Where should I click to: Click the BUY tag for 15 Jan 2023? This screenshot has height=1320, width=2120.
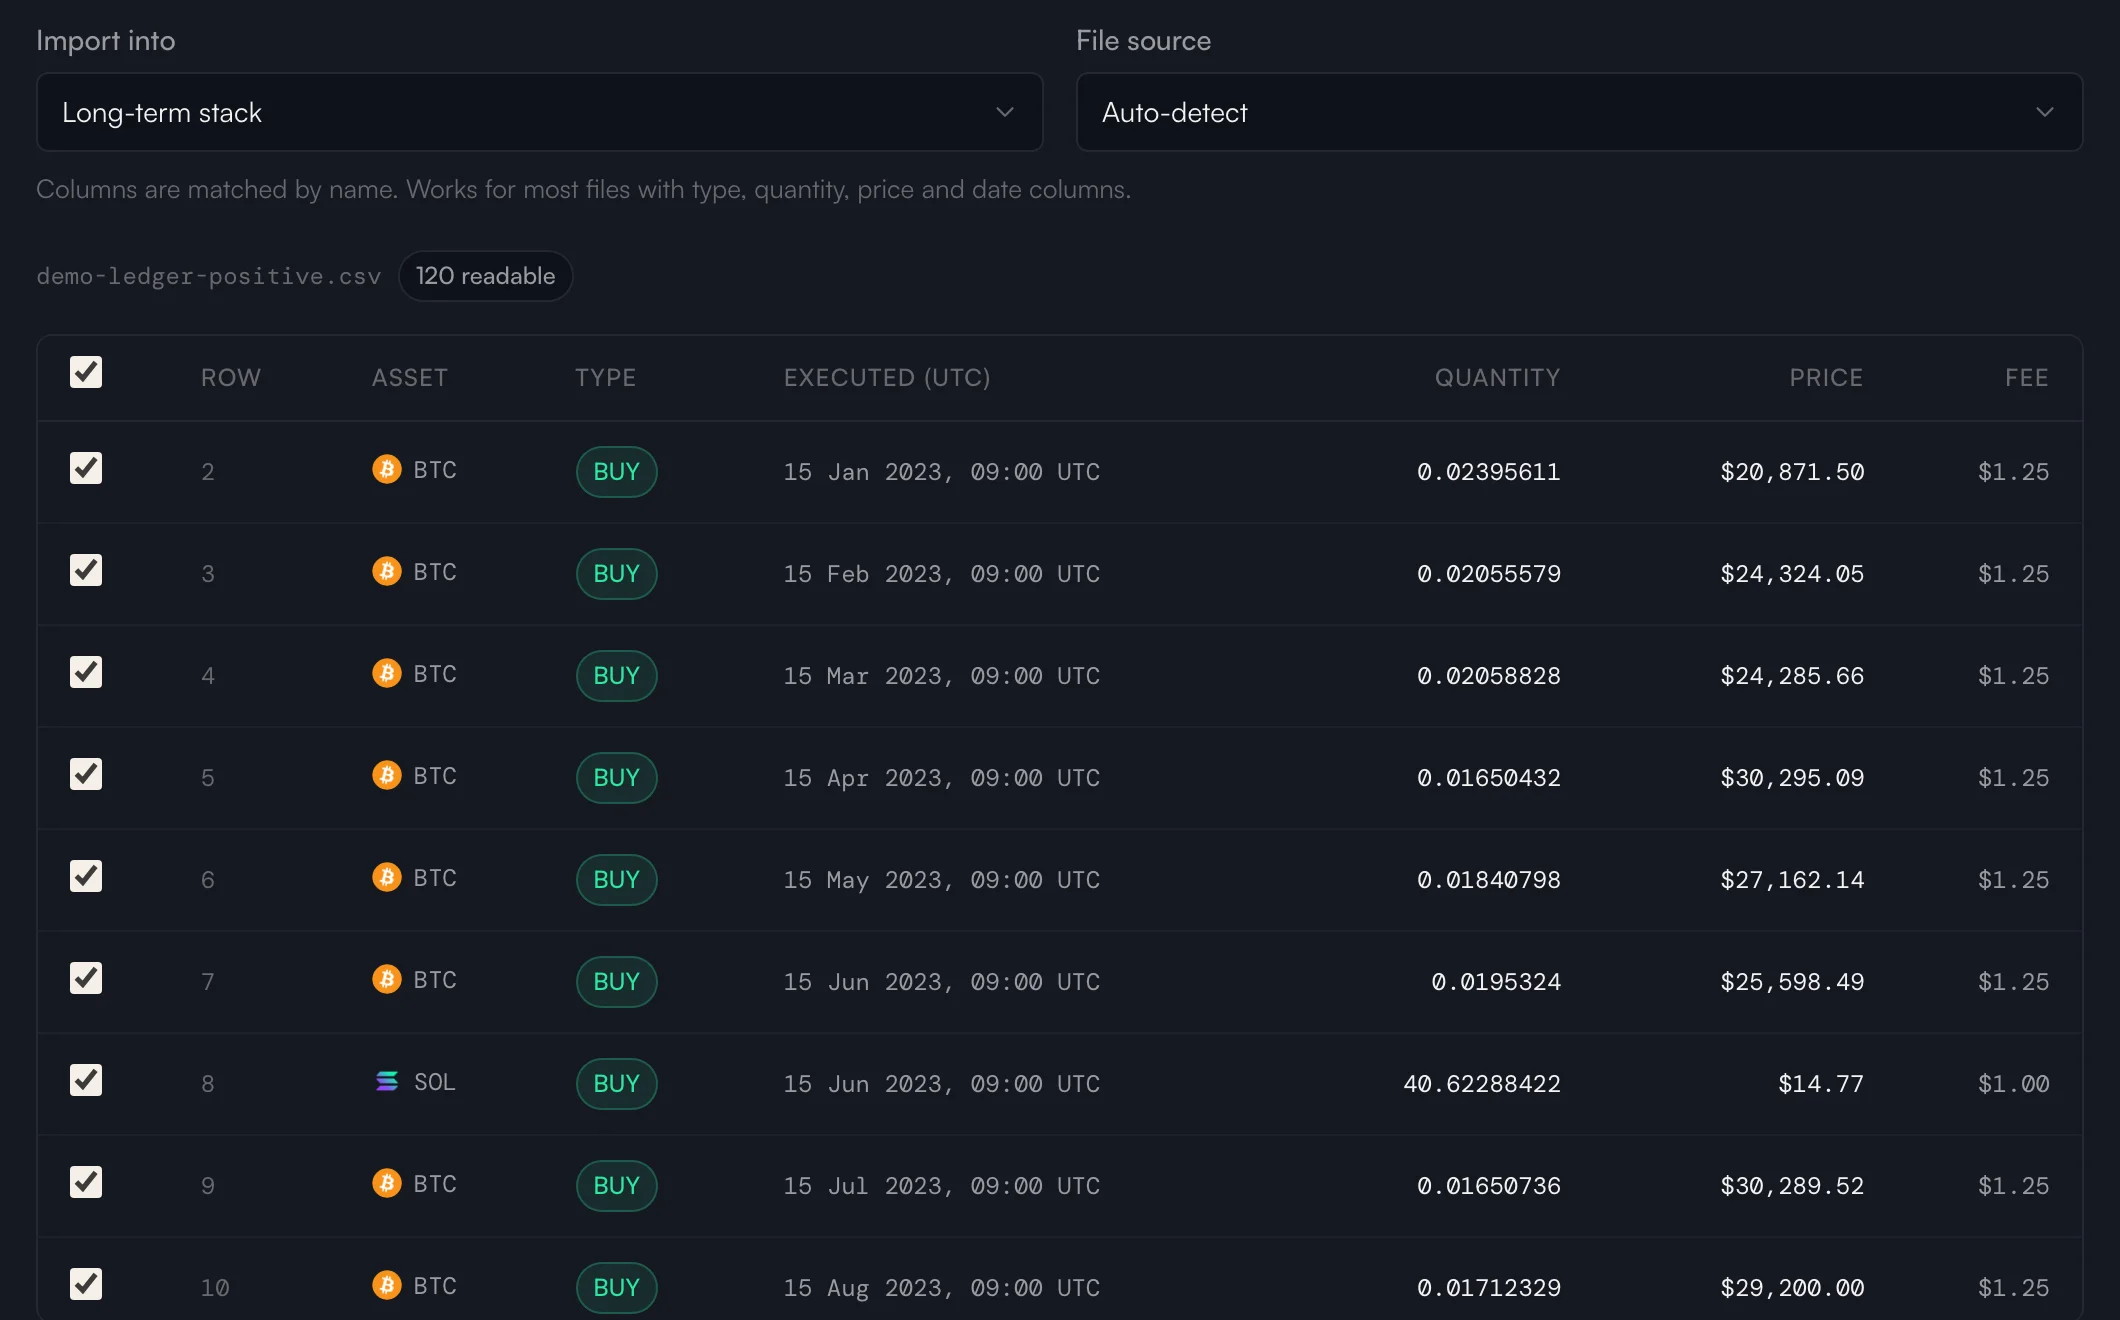tap(616, 471)
